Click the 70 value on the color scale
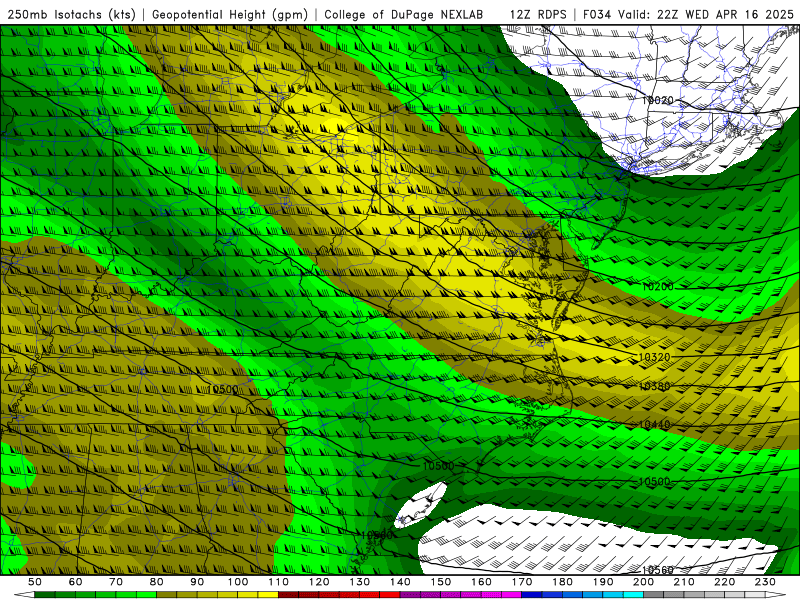This screenshot has height=600, width=800. pyautogui.click(x=116, y=582)
